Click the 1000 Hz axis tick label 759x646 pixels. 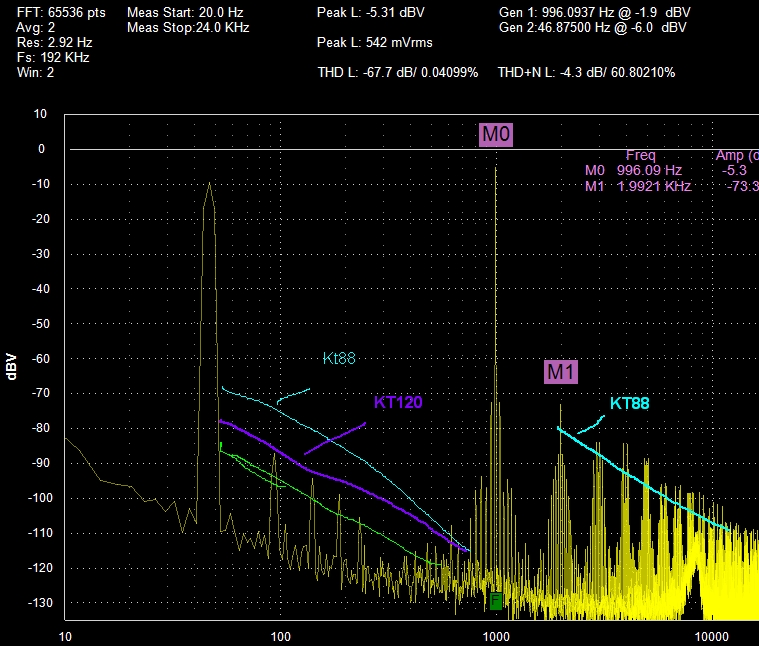click(496, 636)
